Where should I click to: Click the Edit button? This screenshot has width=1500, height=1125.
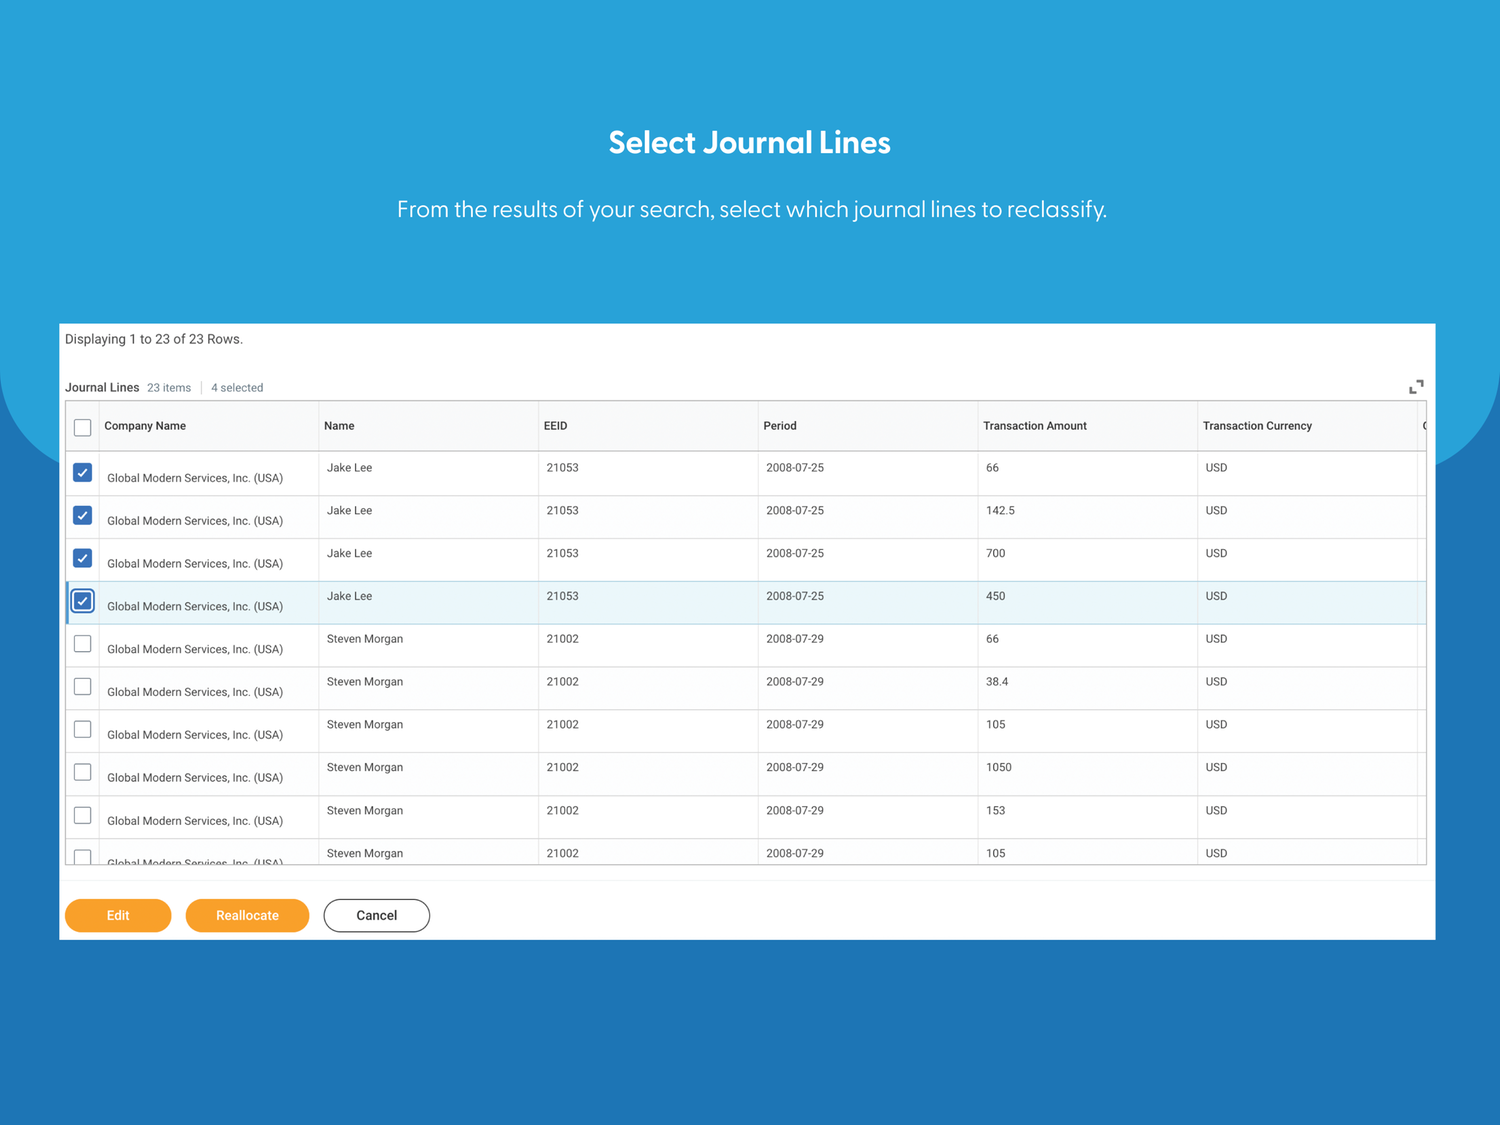tap(118, 915)
